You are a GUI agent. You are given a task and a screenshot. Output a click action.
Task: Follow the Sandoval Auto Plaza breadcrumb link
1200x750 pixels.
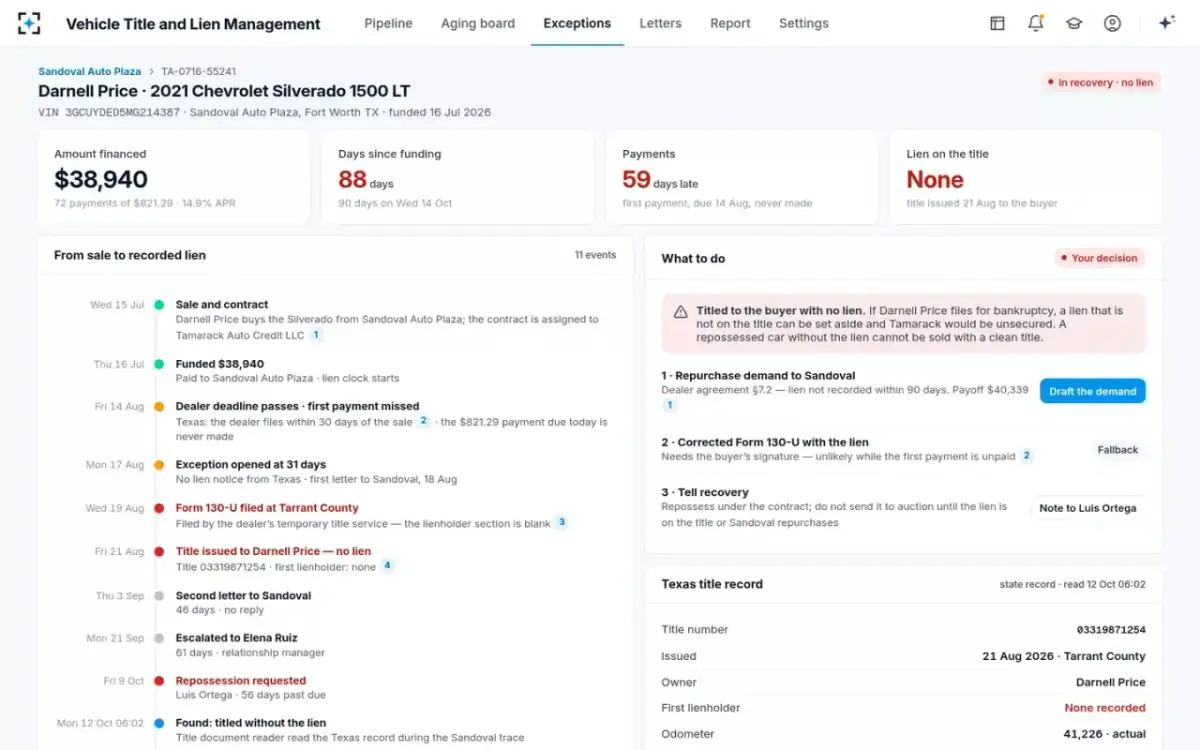pyautogui.click(x=90, y=71)
